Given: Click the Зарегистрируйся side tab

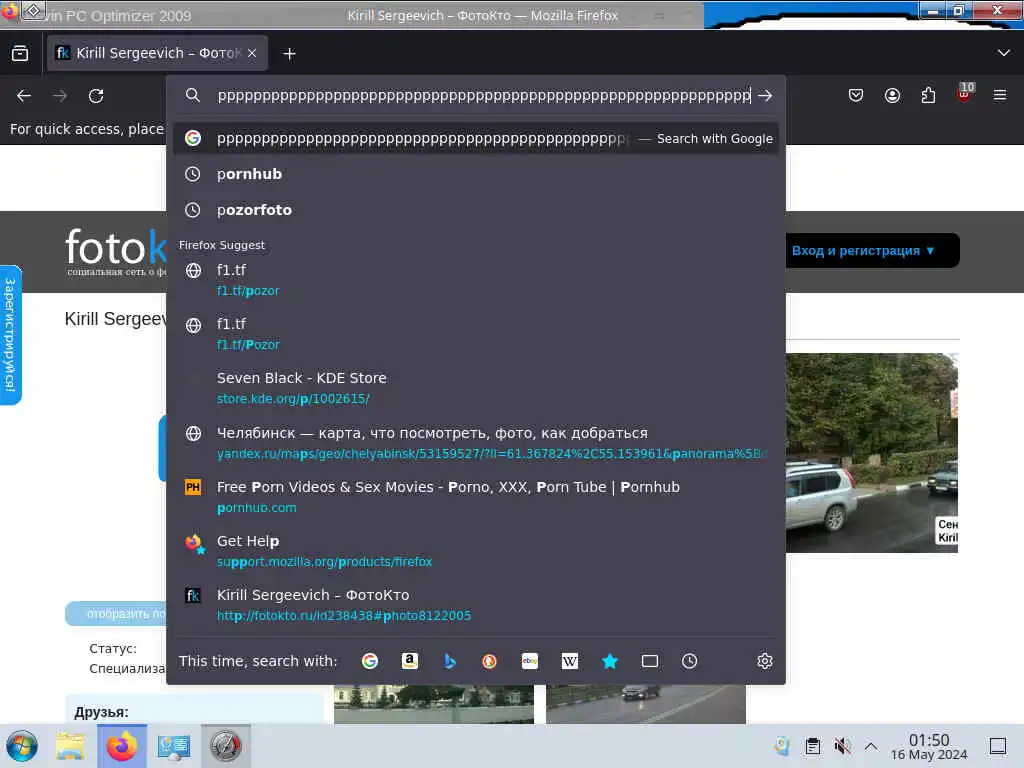Looking at the screenshot, I should pos(10,335).
